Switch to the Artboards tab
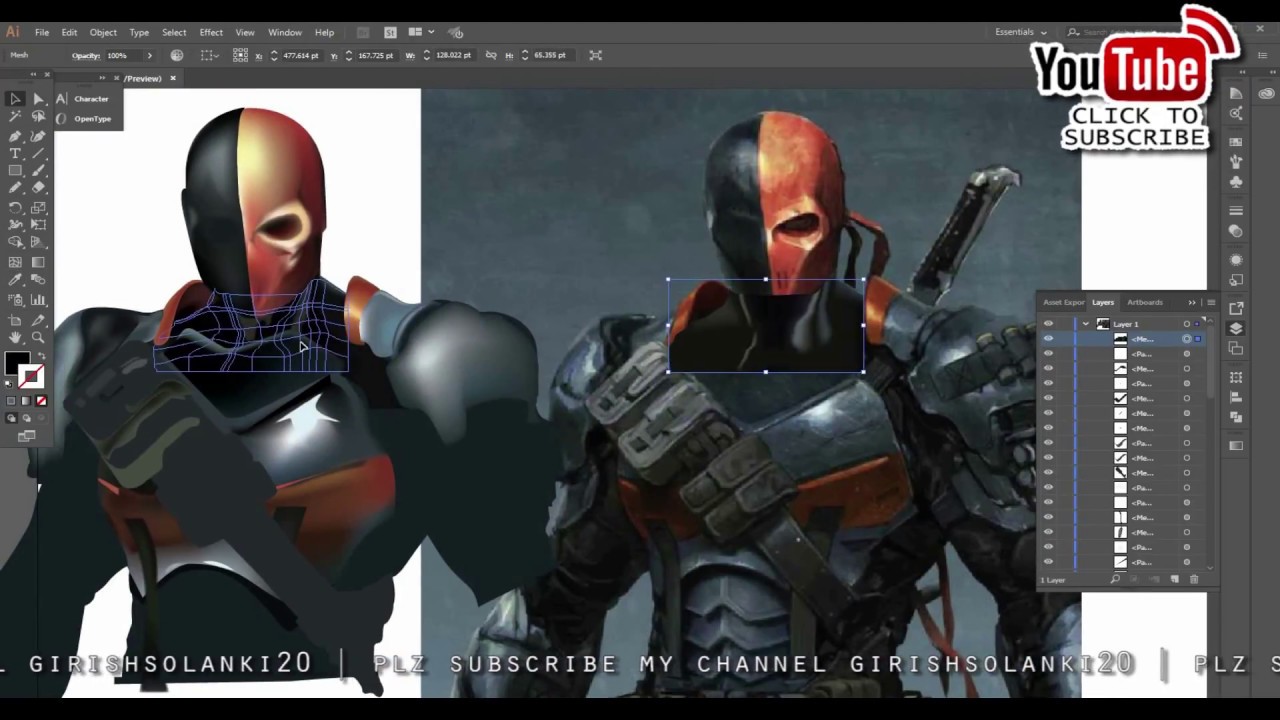The height and width of the screenshot is (720, 1280). [1145, 302]
